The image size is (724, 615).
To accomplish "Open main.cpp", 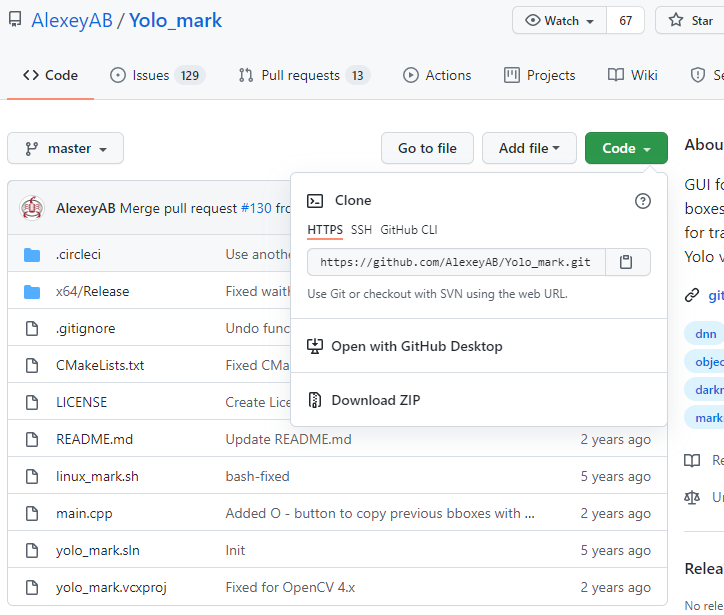I will (84, 513).
